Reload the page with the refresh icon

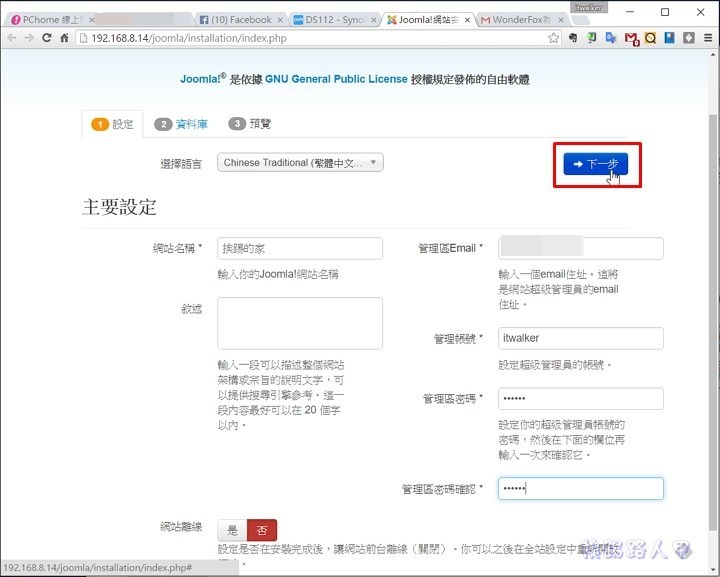[46, 38]
